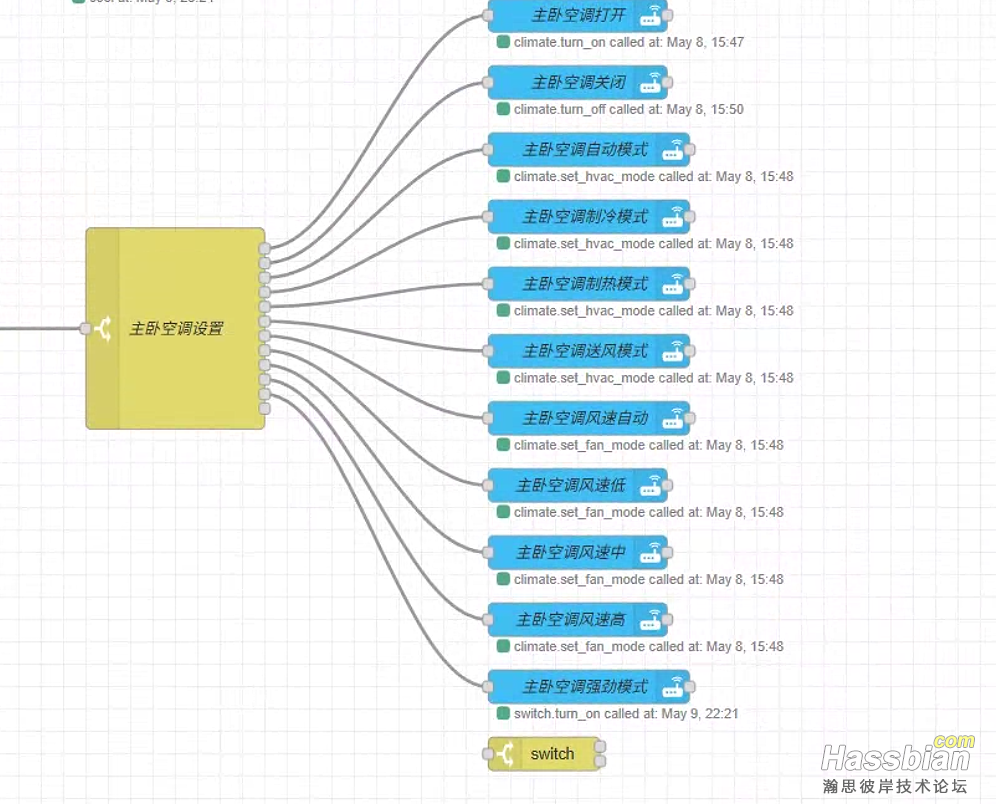Select the small yellow switch node

[x=544, y=754]
